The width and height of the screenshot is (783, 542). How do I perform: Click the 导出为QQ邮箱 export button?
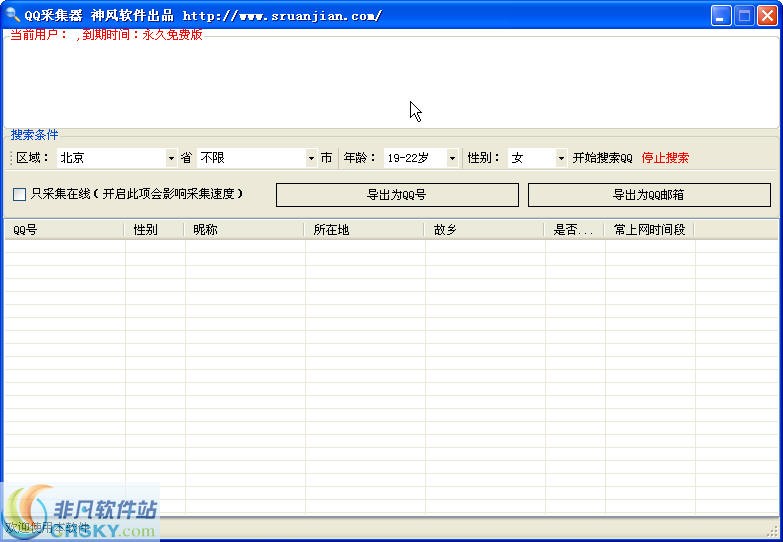(x=649, y=195)
